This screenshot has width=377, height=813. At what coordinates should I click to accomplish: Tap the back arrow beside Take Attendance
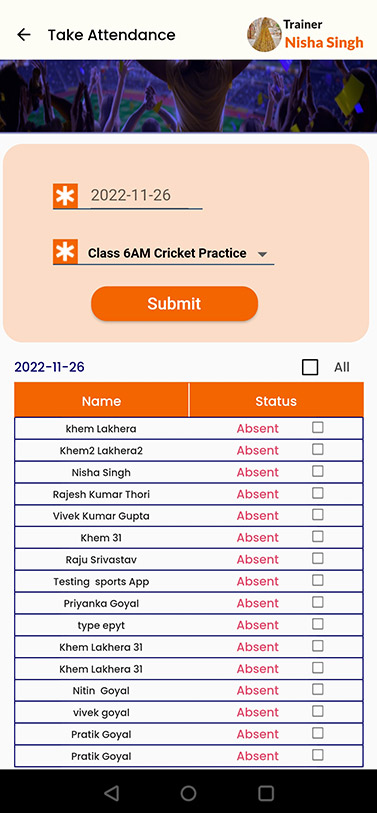pyautogui.click(x=24, y=35)
